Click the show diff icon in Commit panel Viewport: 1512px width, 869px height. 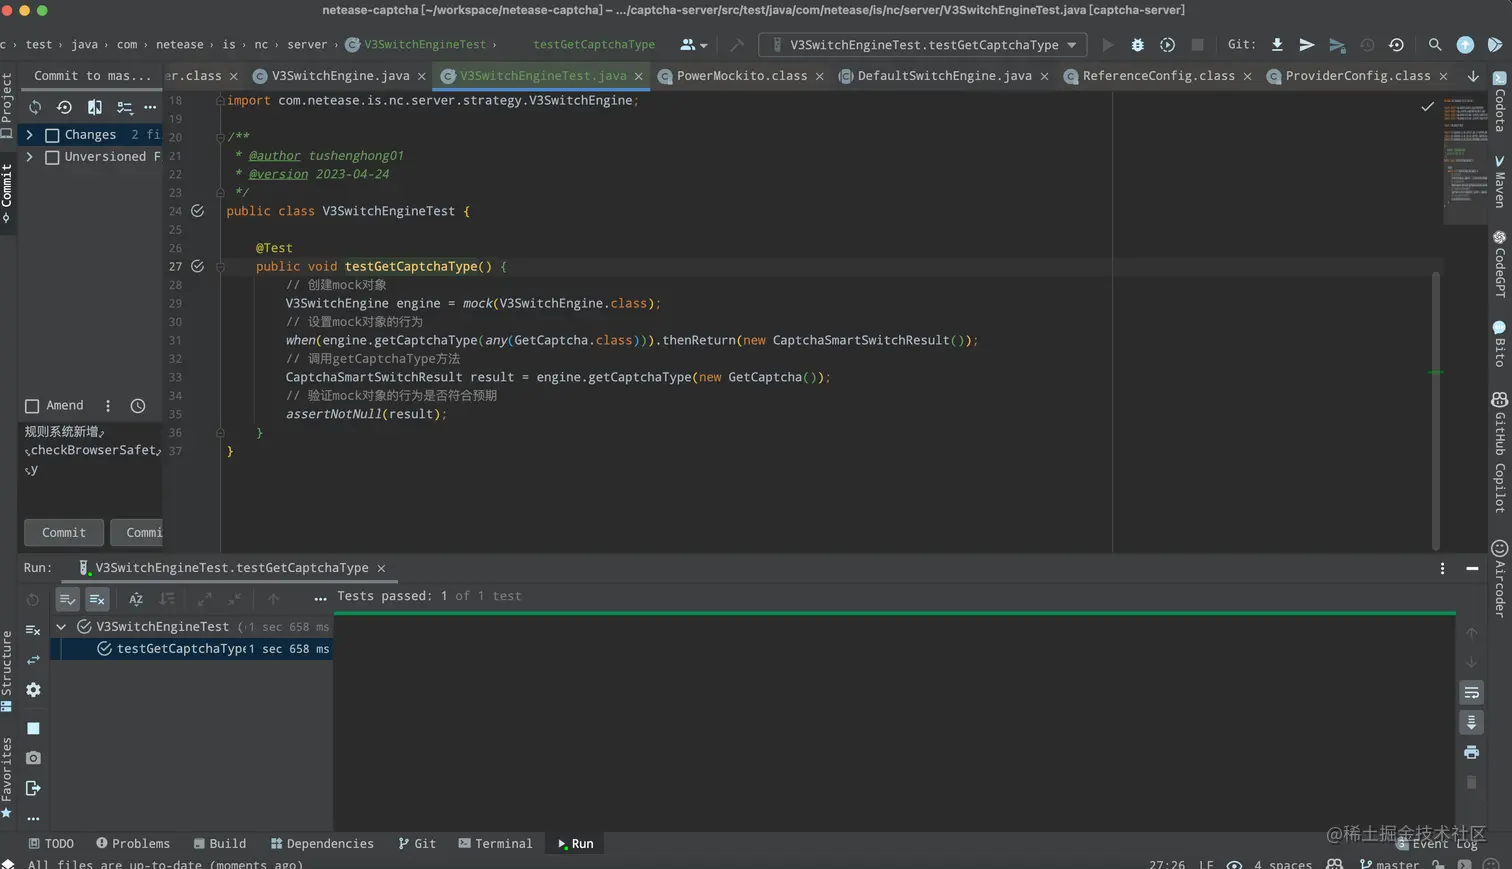pos(94,107)
